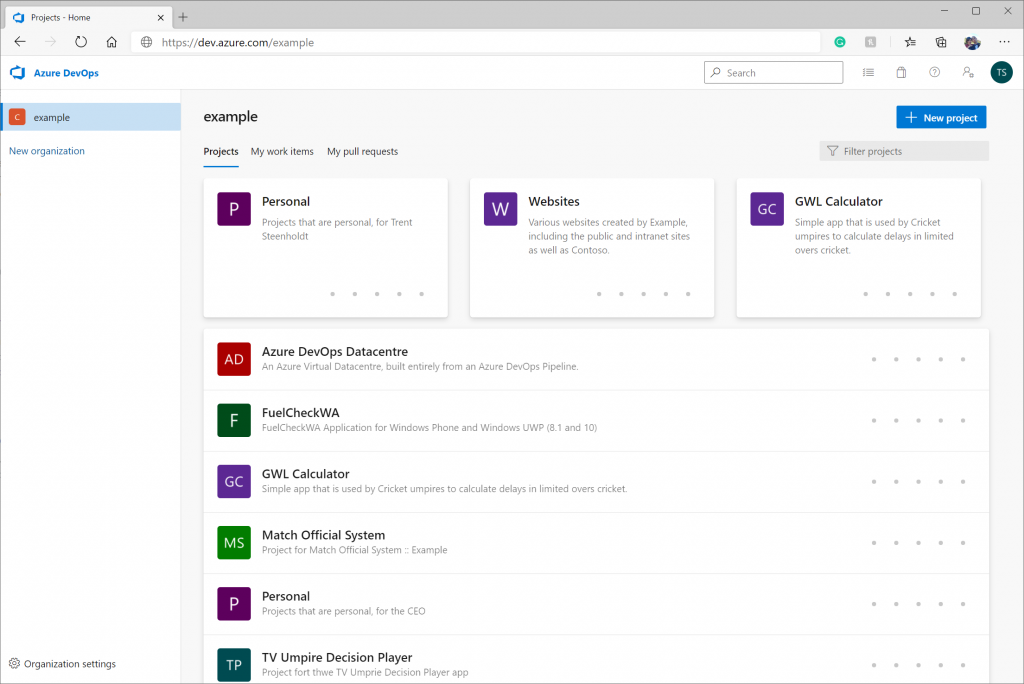Viewport: 1024px width, 684px height.
Task: Close the Projects - Home browser tab
Action: coord(161,18)
